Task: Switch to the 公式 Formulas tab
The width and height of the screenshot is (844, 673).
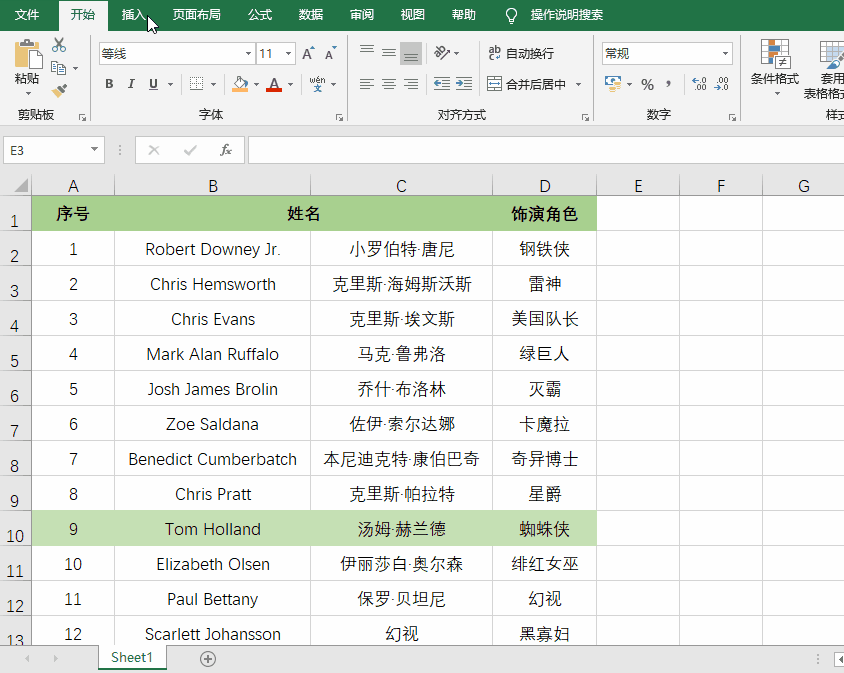Action: [x=260, y=15]
